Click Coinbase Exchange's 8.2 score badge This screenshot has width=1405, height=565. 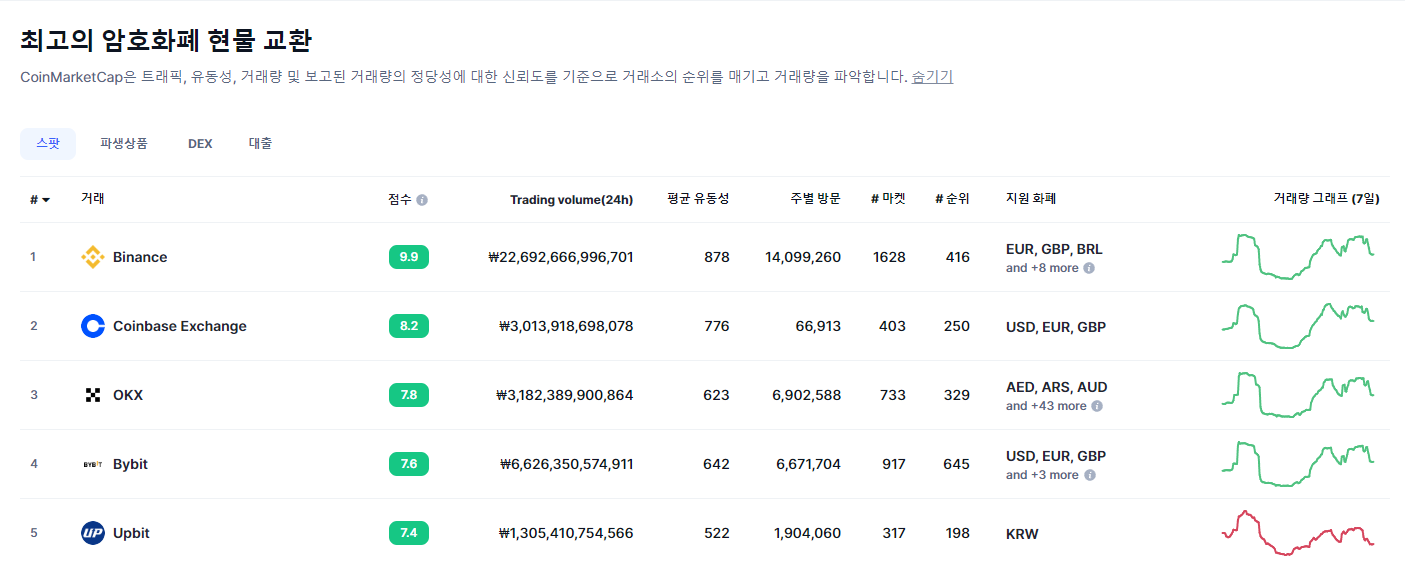[x=409, y=326]
